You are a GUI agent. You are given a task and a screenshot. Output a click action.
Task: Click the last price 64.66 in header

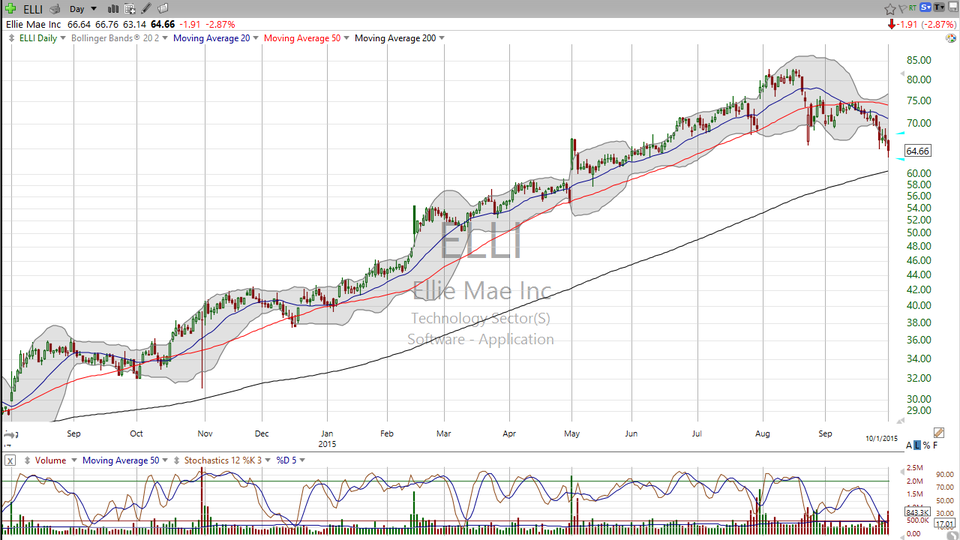(x=163, y=24)
